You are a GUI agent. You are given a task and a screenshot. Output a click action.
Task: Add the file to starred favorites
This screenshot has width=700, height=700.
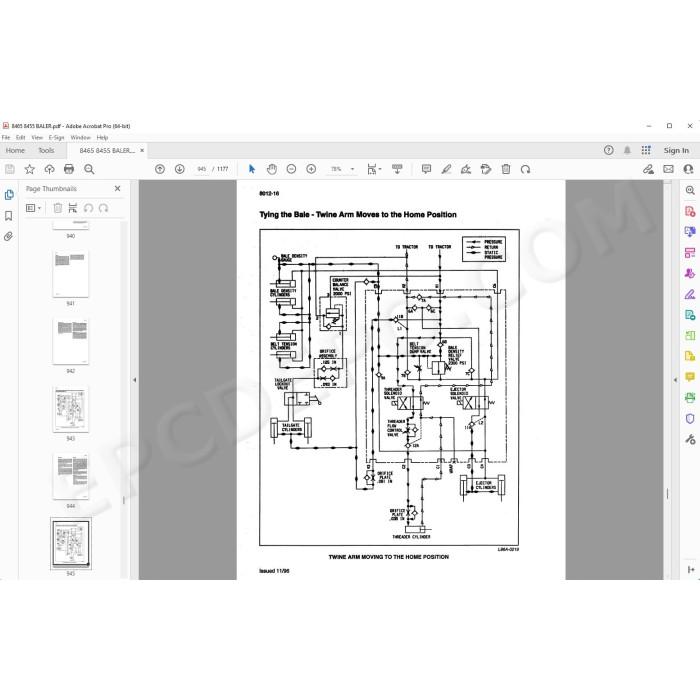click(29, 169)
